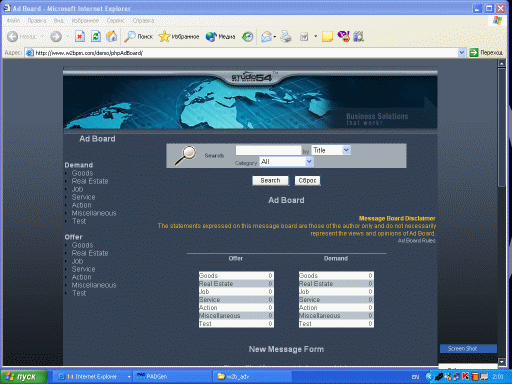Select Real Estate under Demand in the sidebar
The width and height of the screenshot is (512, 384).
tap(90, 181)
